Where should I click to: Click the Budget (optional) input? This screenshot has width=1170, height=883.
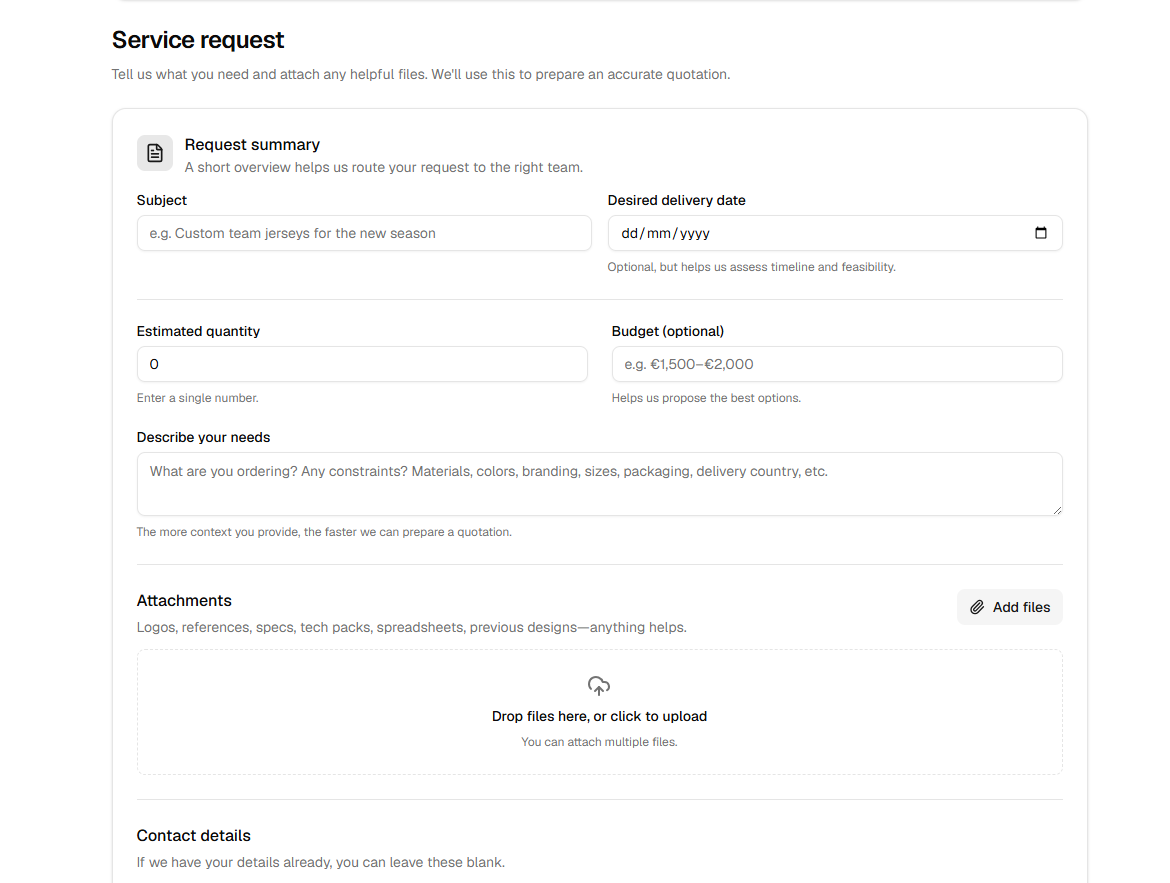(837, 364)
